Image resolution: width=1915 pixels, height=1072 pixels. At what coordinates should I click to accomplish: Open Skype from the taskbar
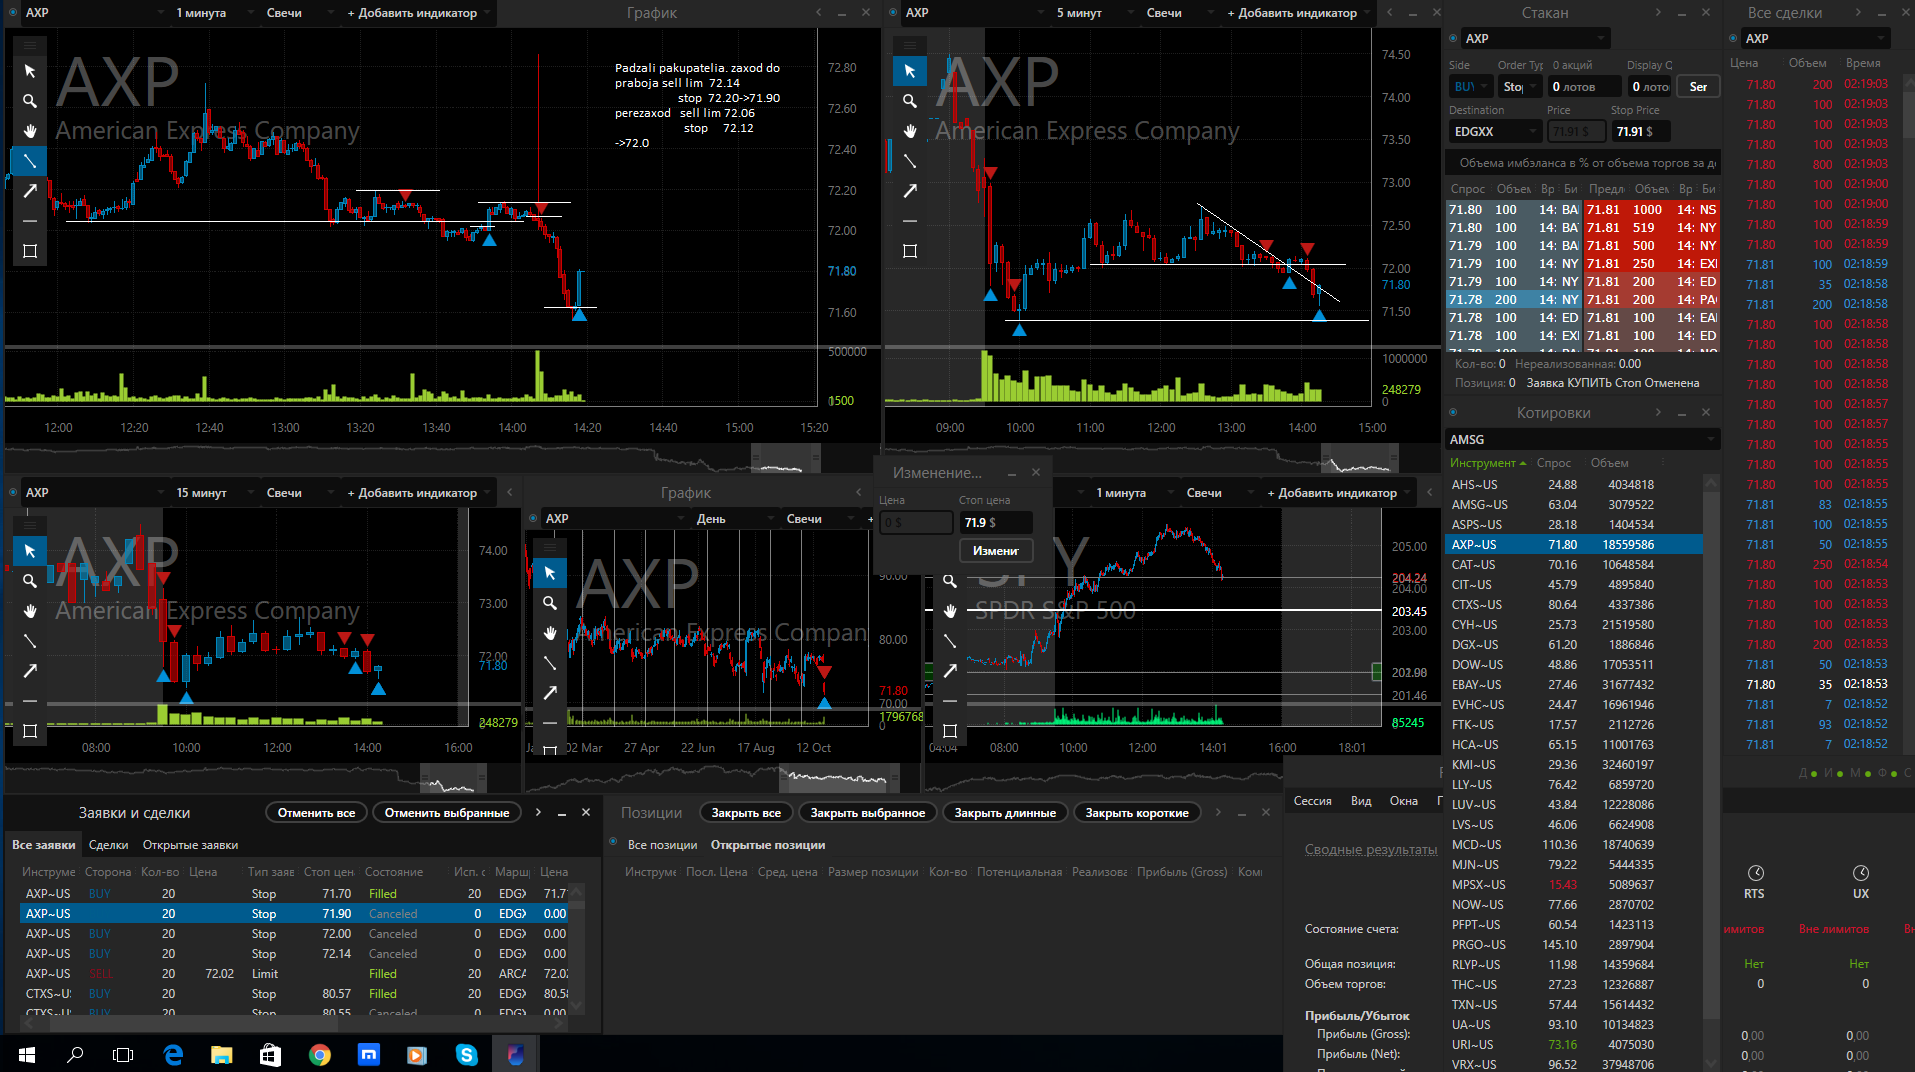tap(467, 1054)
